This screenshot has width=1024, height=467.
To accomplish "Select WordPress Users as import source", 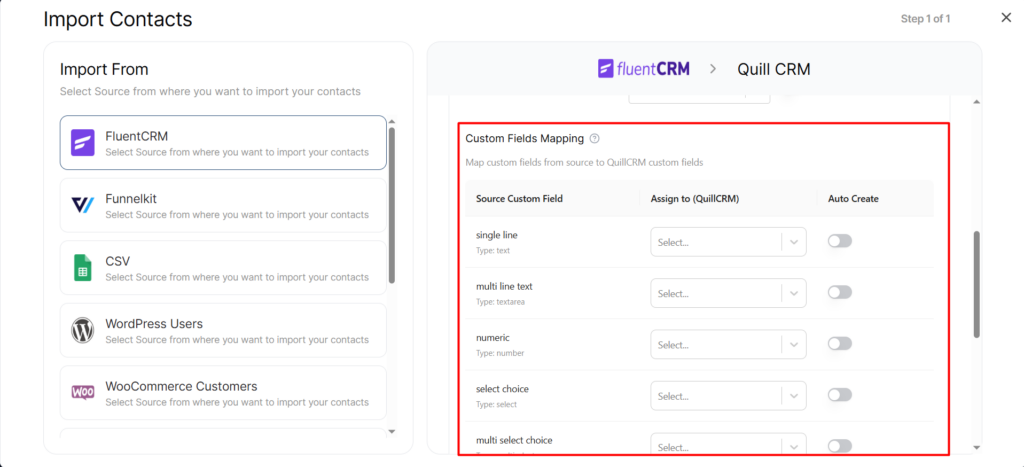I will [223, 330].
